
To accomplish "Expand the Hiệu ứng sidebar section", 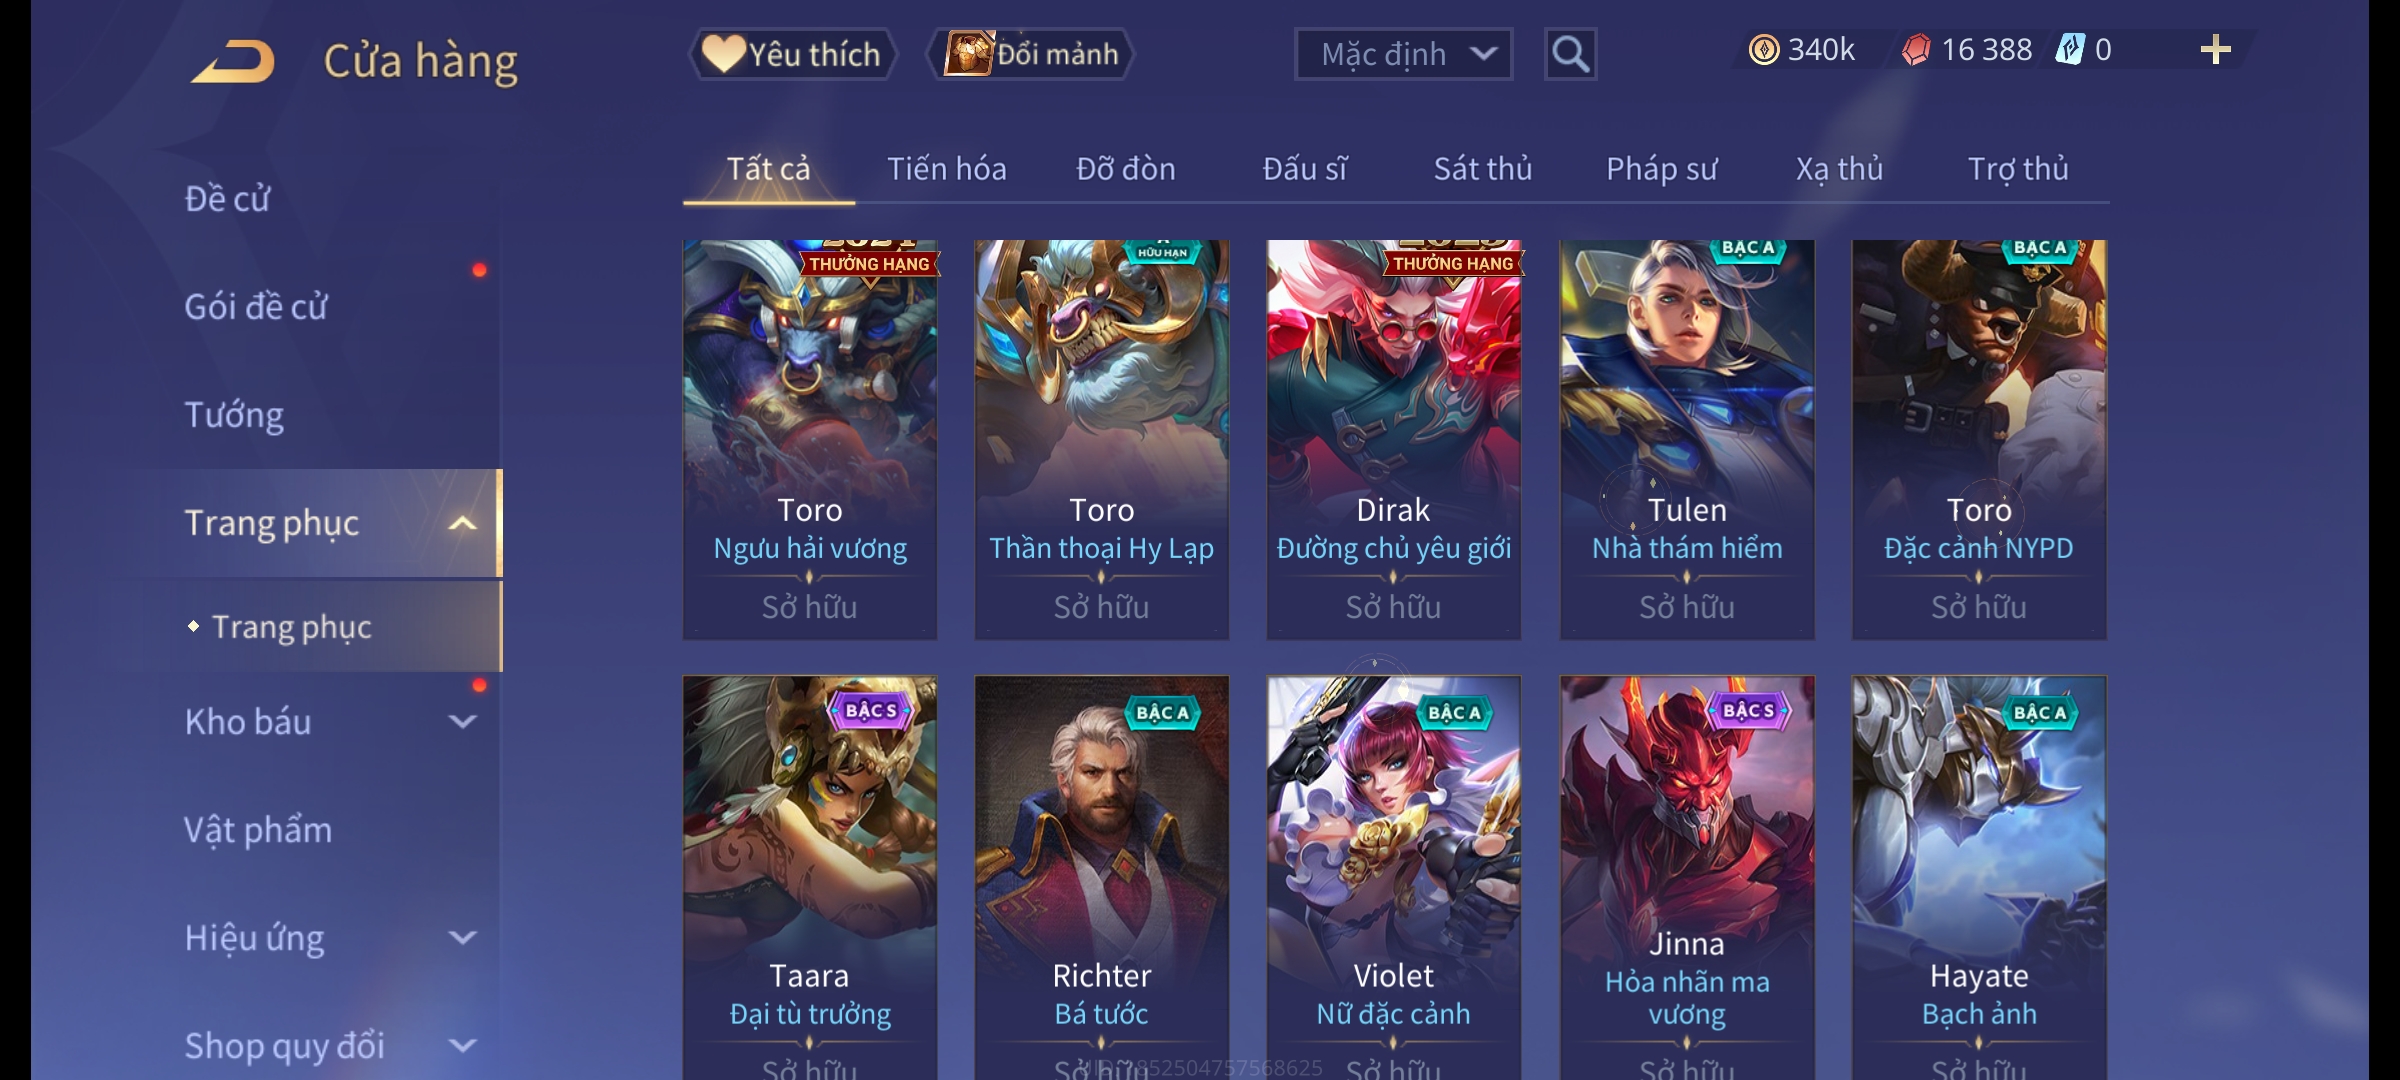I will (462, 937).
